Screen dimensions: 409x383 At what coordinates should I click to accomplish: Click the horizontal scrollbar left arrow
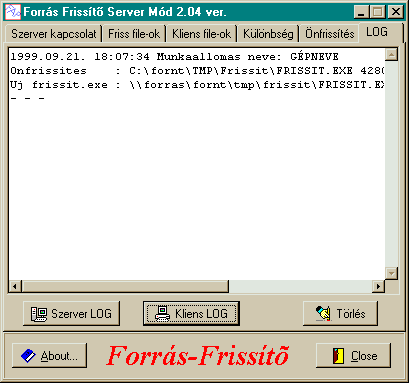coord(15,286)
